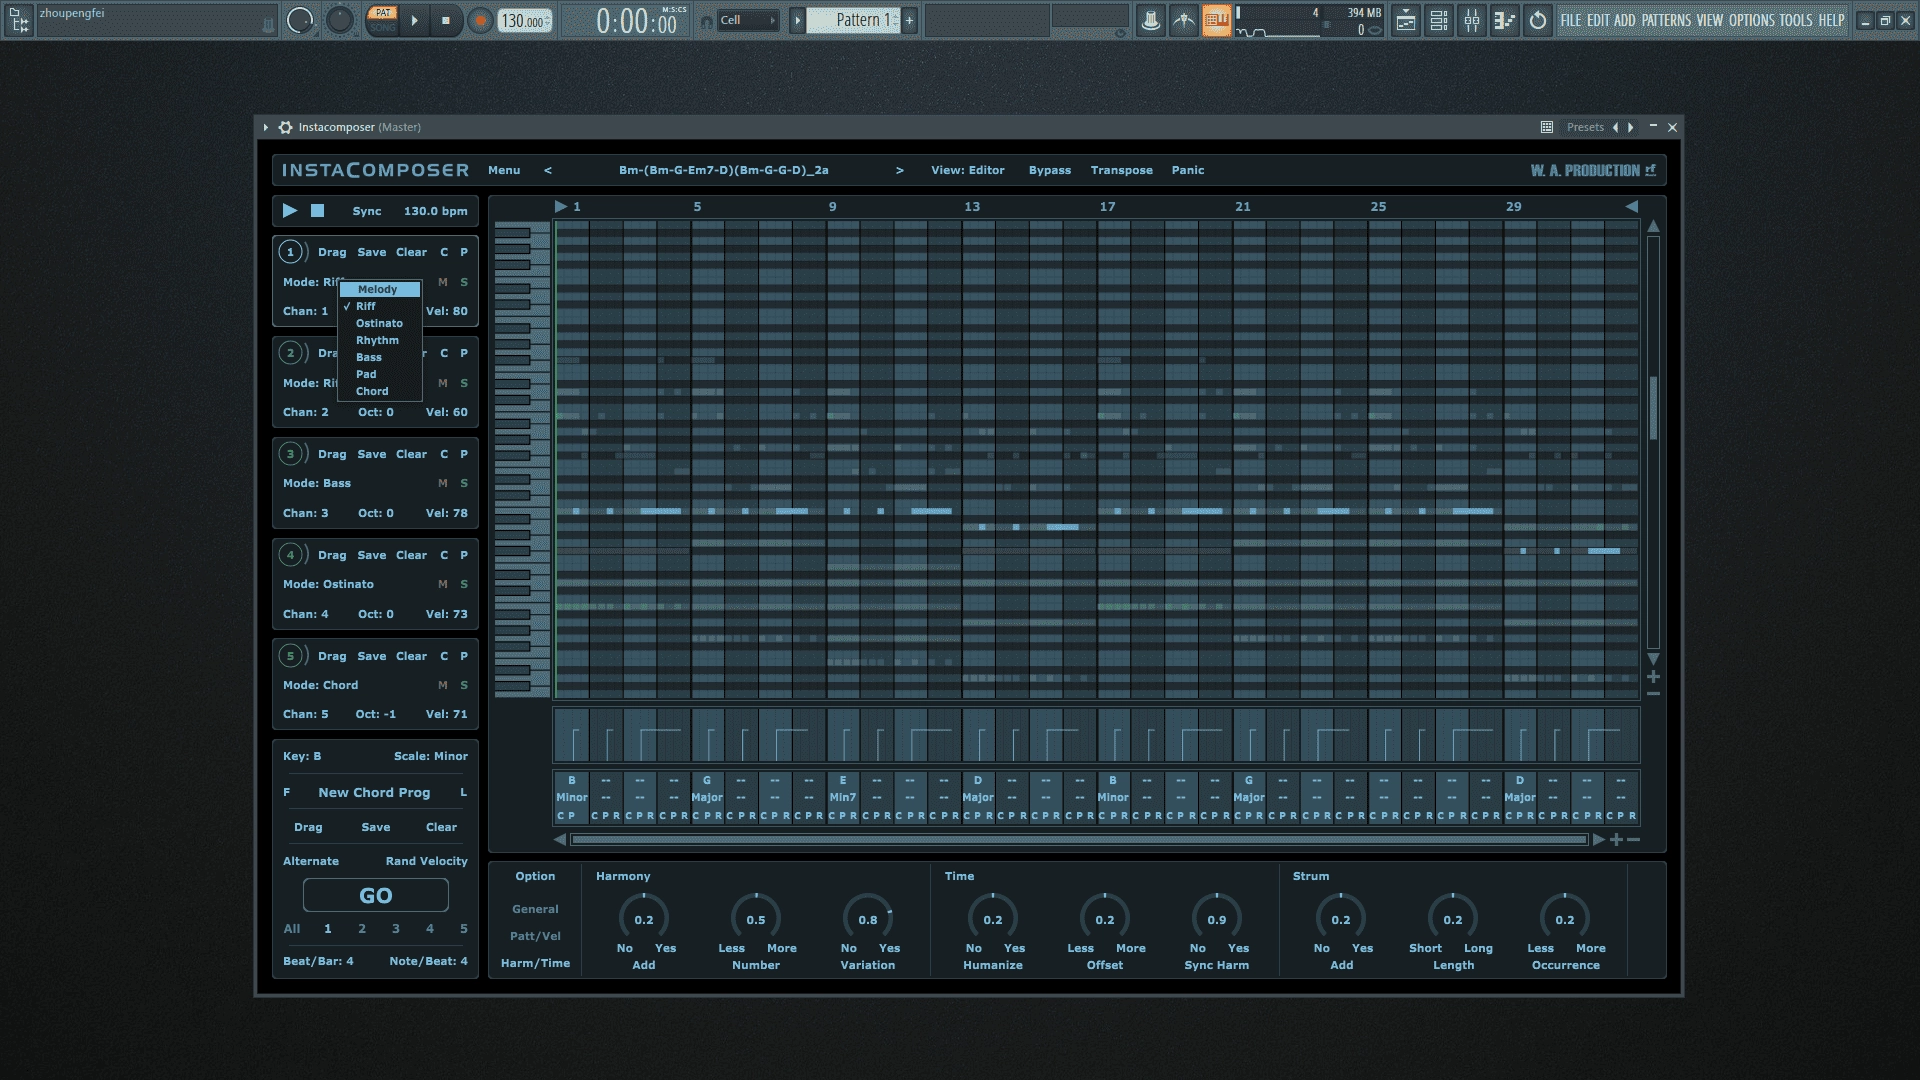1920x1080 pixels.
Task: Open the PATTERNS menu in FL Studio
Action: 1666,20
